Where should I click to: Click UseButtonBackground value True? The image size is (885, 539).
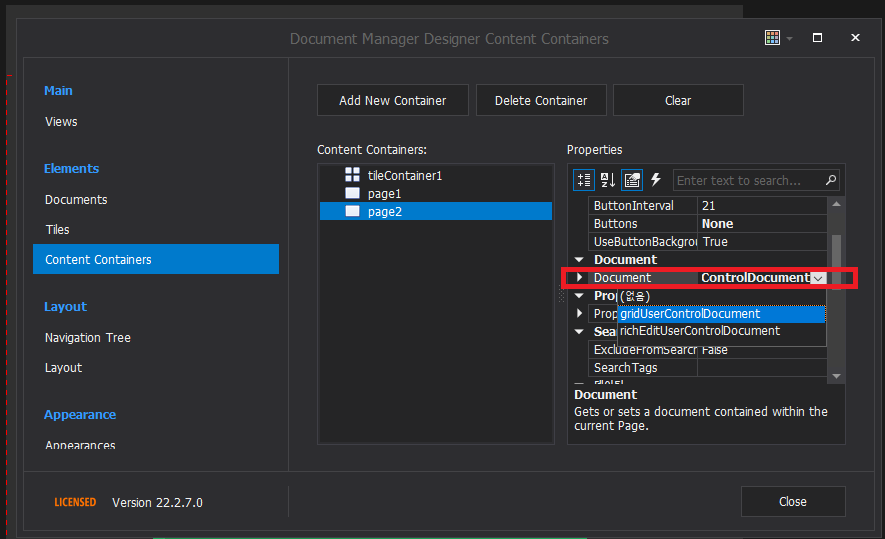(763, 242)
